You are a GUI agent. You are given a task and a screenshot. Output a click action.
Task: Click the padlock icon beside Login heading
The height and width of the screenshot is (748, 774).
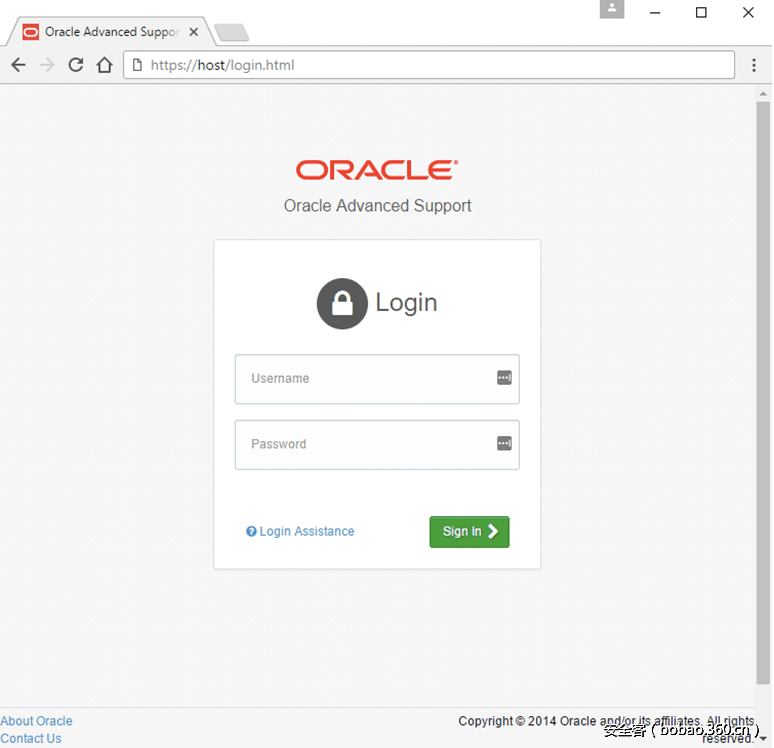[x=342, y=303]
